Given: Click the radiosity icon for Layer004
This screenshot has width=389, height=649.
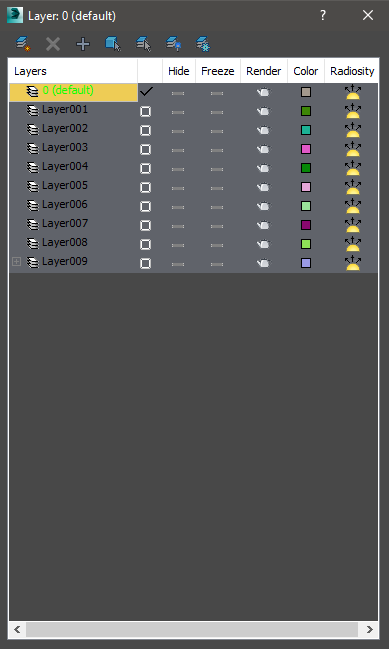Looking at the screenshot, I should (353, 168).
